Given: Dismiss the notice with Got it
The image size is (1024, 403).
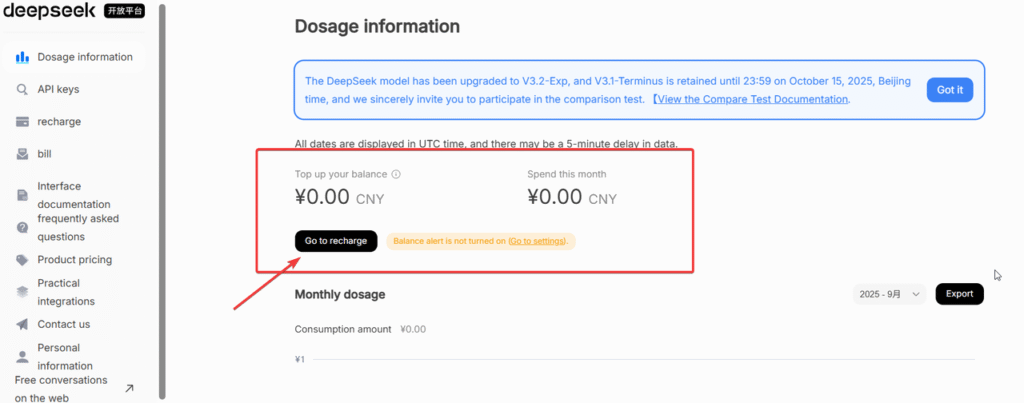Looking at the screenshot, I should click(x=949, y=90).
